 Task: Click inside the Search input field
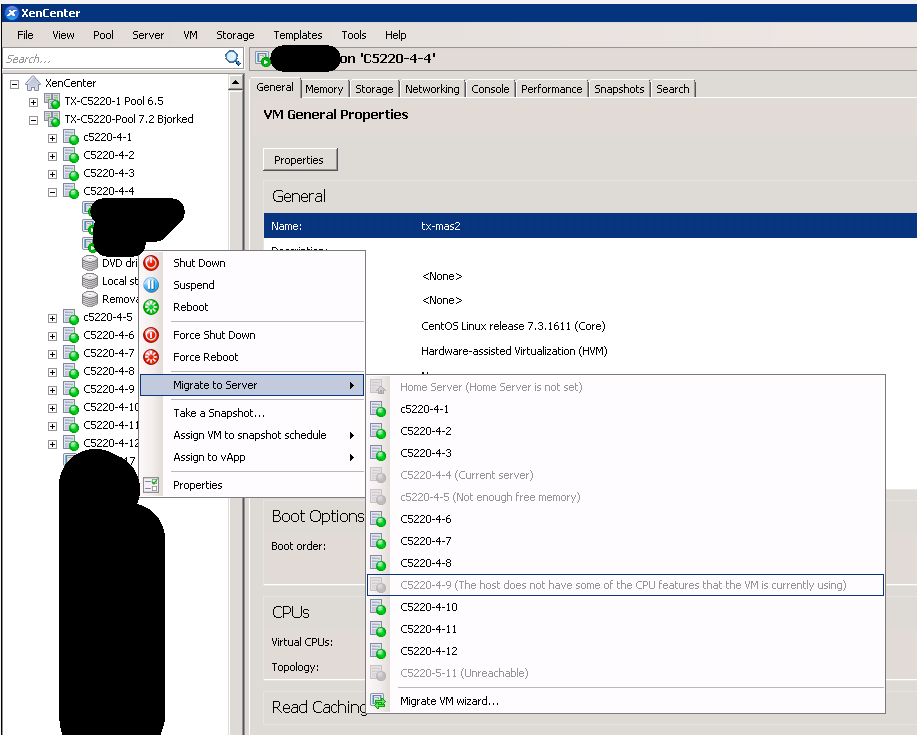pos(112,59)
